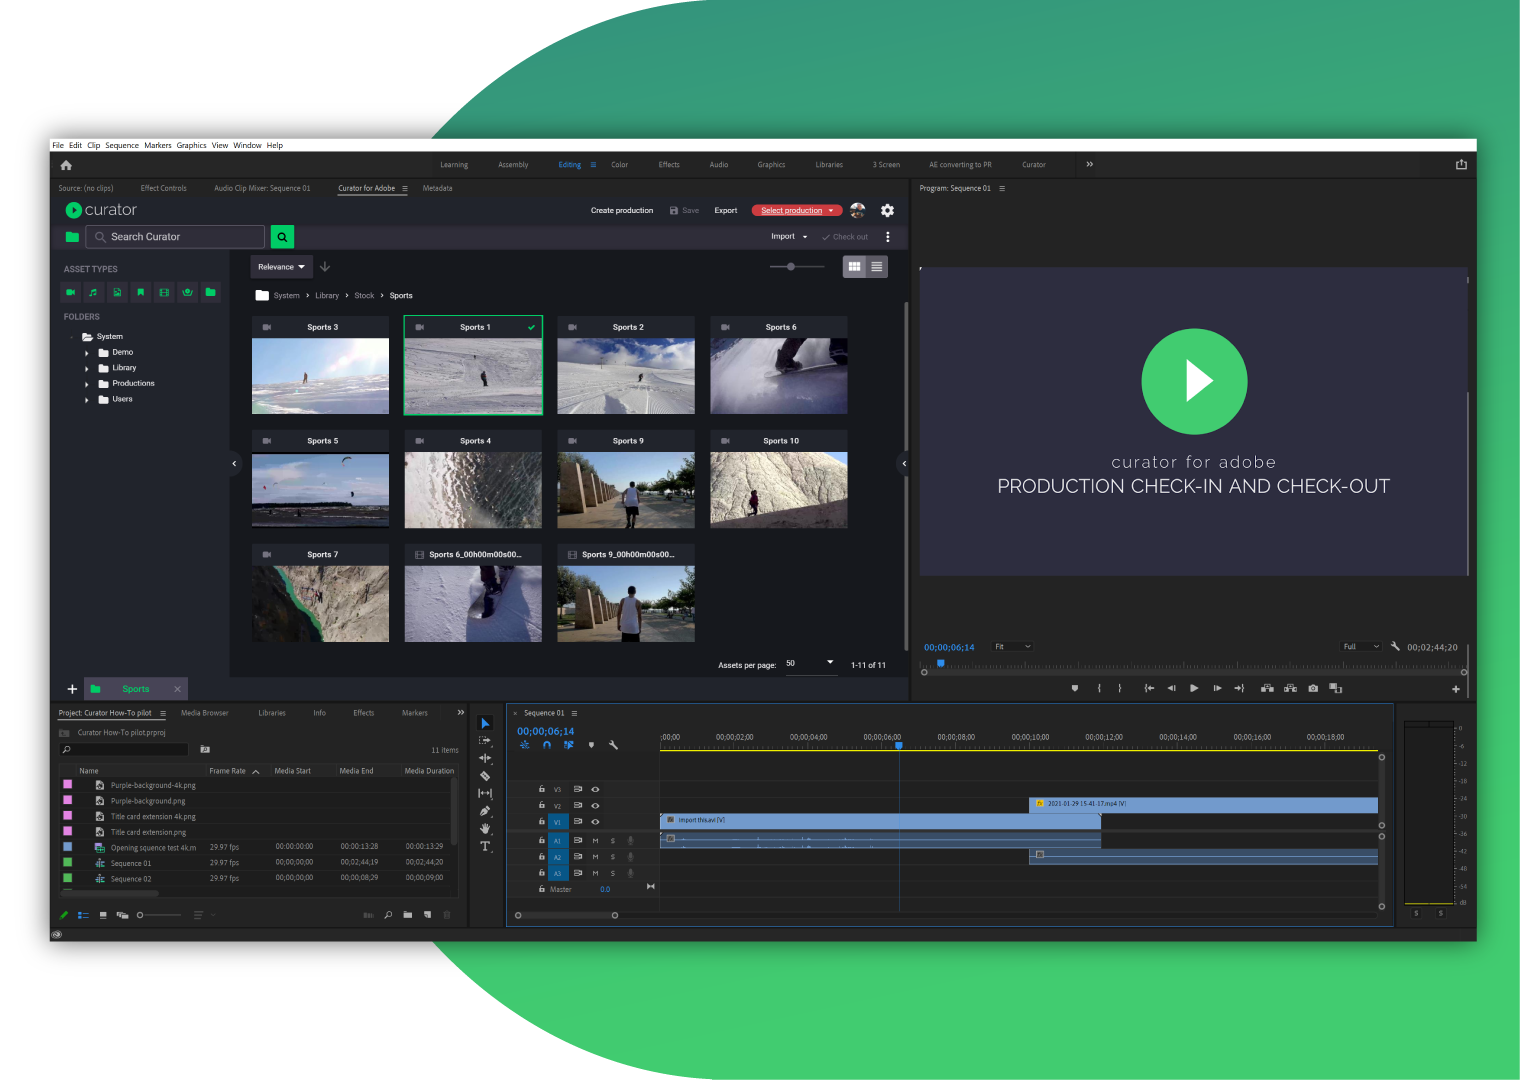1520x1080 pixels.
Task: Toggle linked selection in timeline
Action: coord(569,745)
